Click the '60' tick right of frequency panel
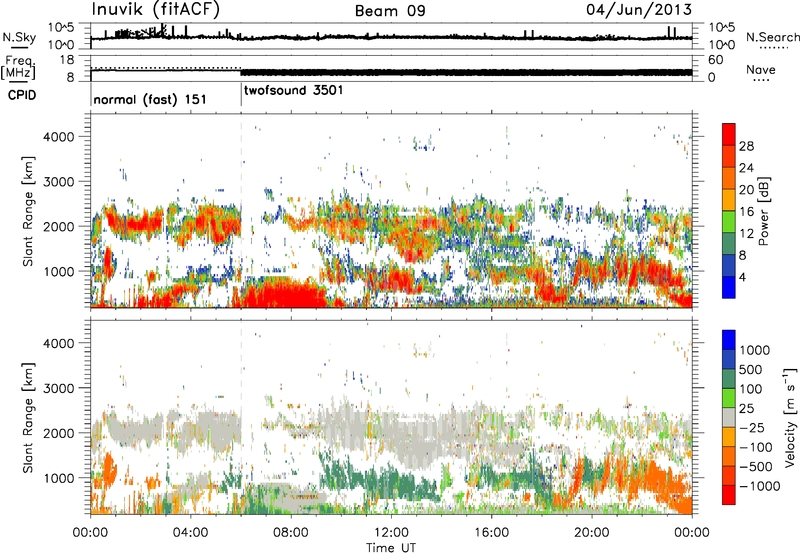This screenshot has height=554, width=800. click(x=715, y=60)
